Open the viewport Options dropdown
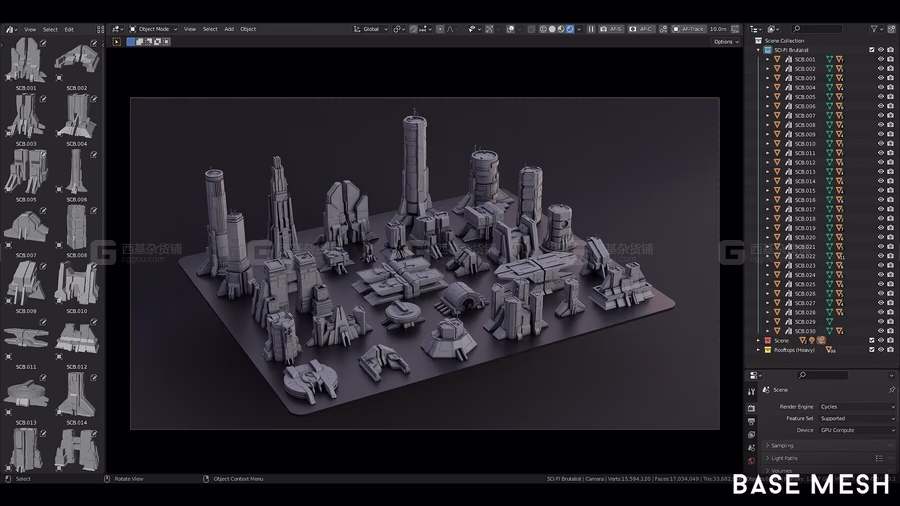Screen dimensions: 900x506 coord(726,41)
